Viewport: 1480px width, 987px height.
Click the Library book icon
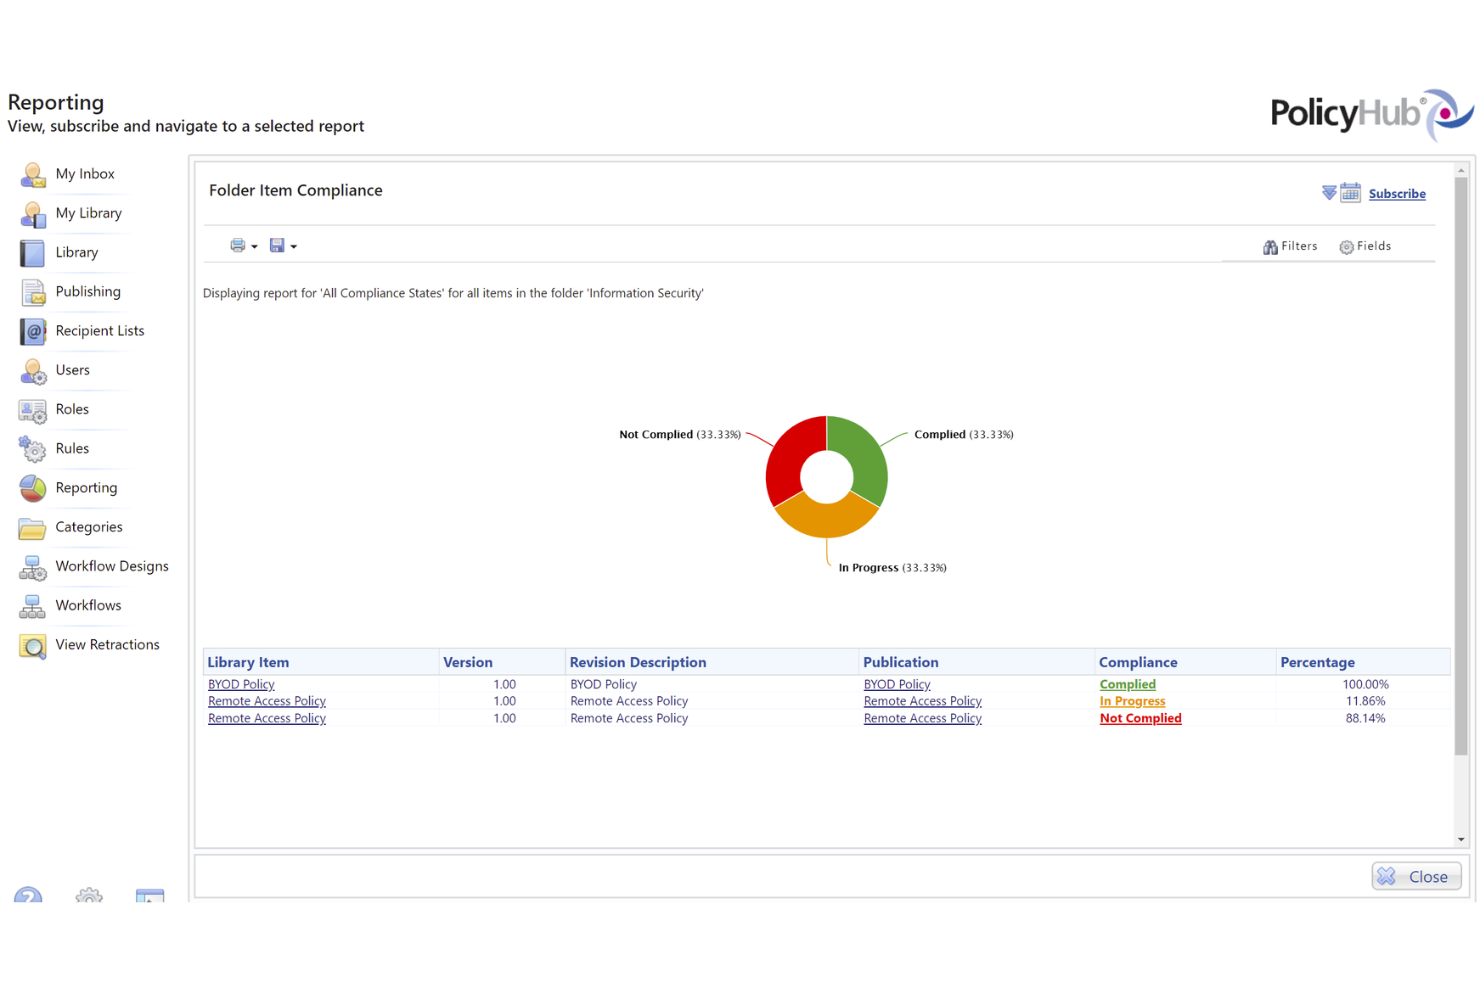pyautogui.click(x=33, y=253)
